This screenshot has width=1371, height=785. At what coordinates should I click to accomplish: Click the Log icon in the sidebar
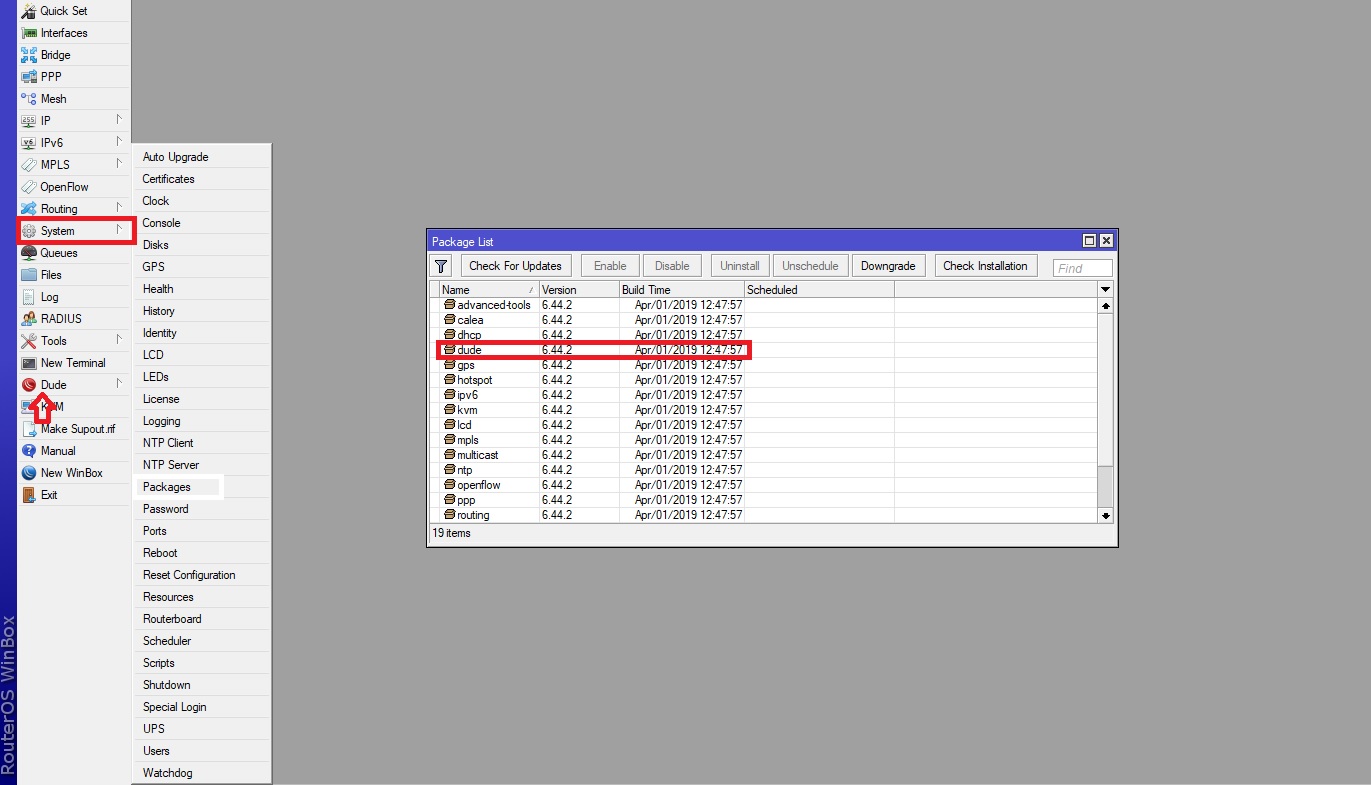point(30,296)
